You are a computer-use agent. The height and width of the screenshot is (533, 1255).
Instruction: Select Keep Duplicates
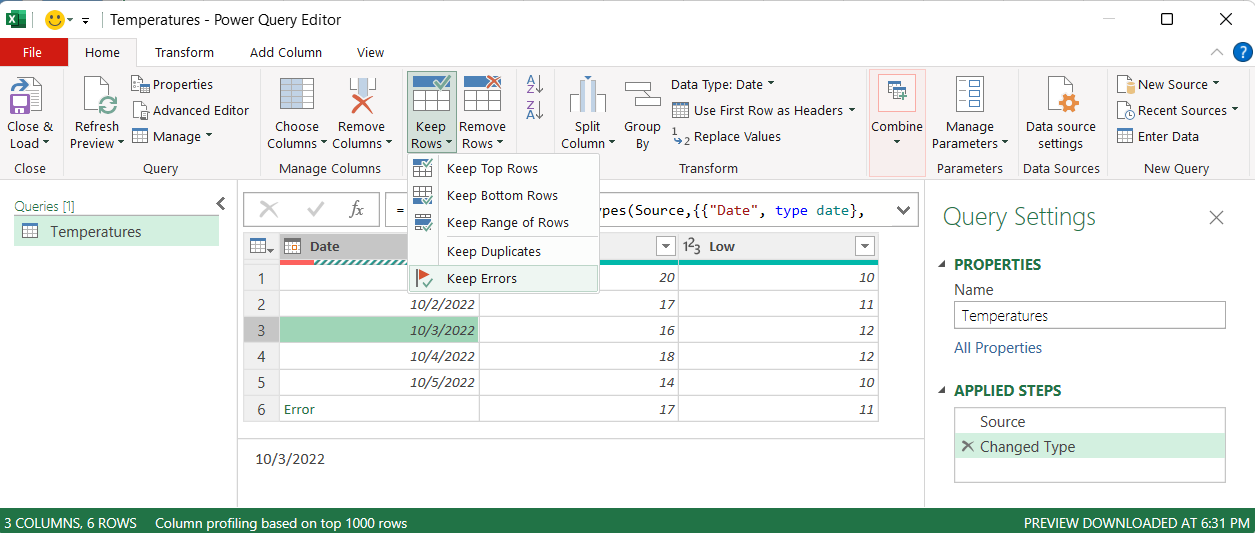[503, 251]
